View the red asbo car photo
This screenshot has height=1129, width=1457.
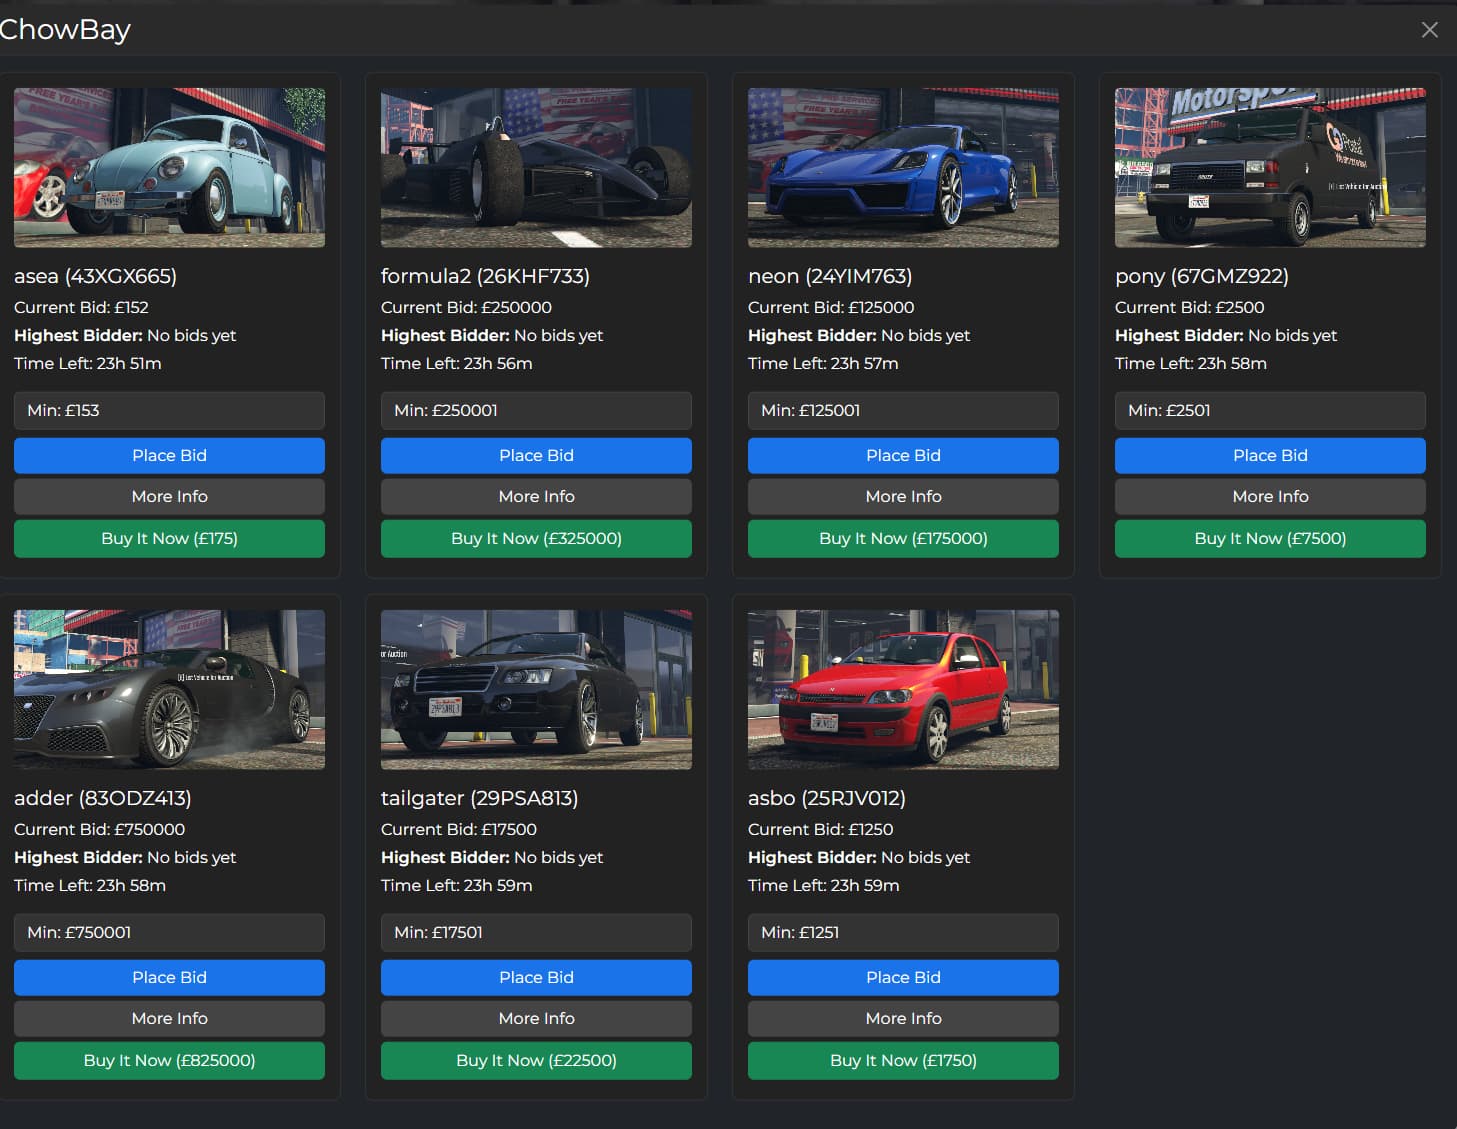(x=902, y=689)
